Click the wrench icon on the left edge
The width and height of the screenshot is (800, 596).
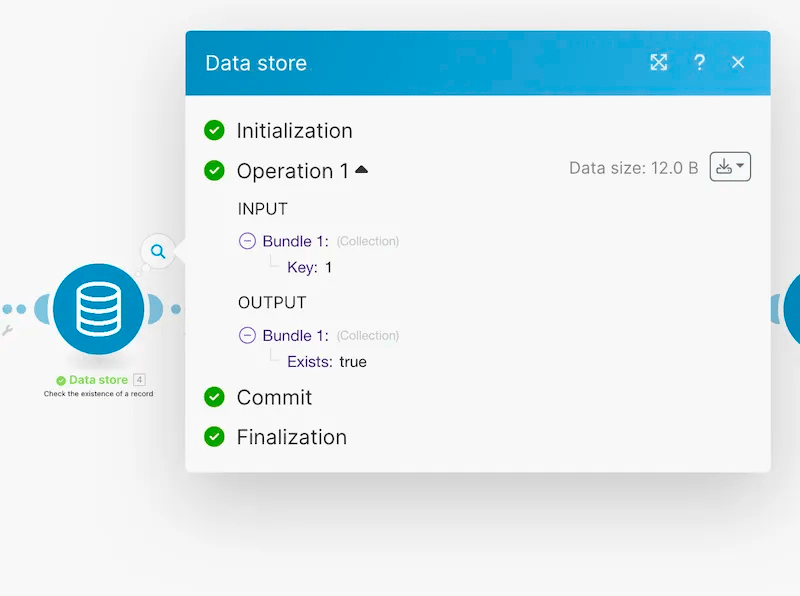coord(7,331)
